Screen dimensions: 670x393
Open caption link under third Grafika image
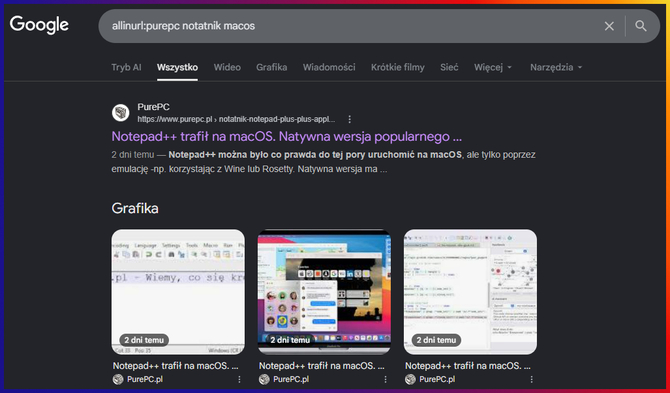(x=468, y=366)
